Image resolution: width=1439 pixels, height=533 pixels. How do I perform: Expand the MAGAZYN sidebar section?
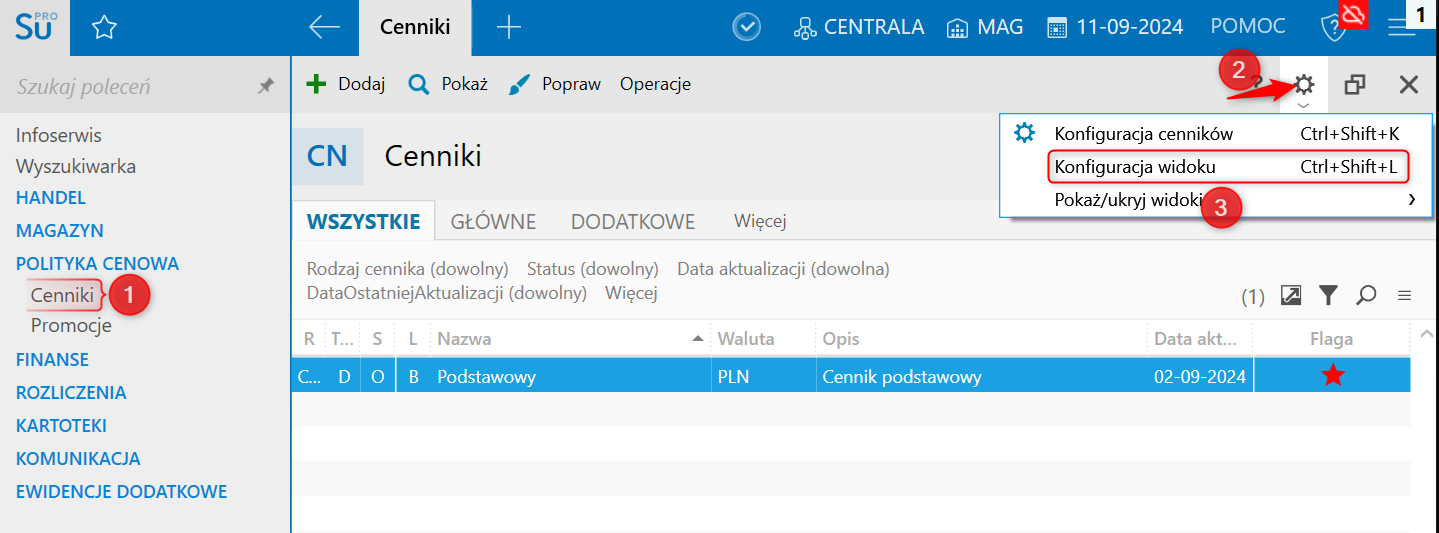pos(60,230)
